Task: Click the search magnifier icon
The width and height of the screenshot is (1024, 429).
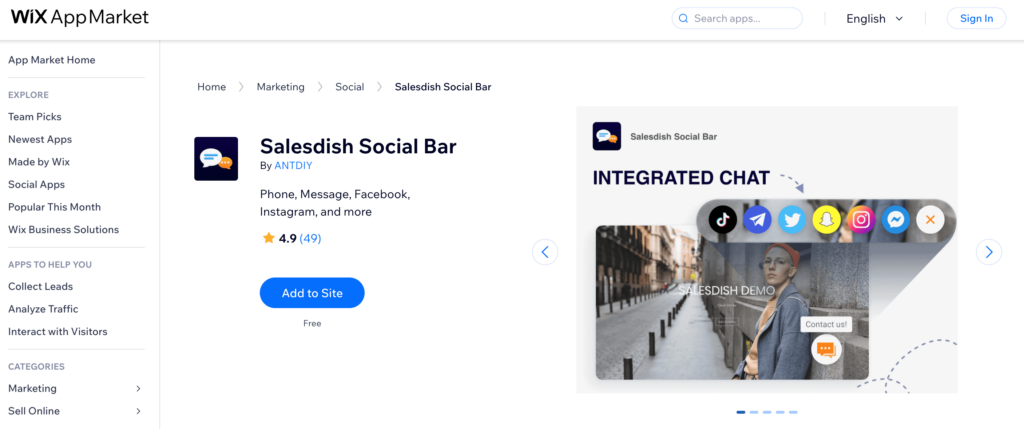Action: pyautogui.click(x=684, y=18)
